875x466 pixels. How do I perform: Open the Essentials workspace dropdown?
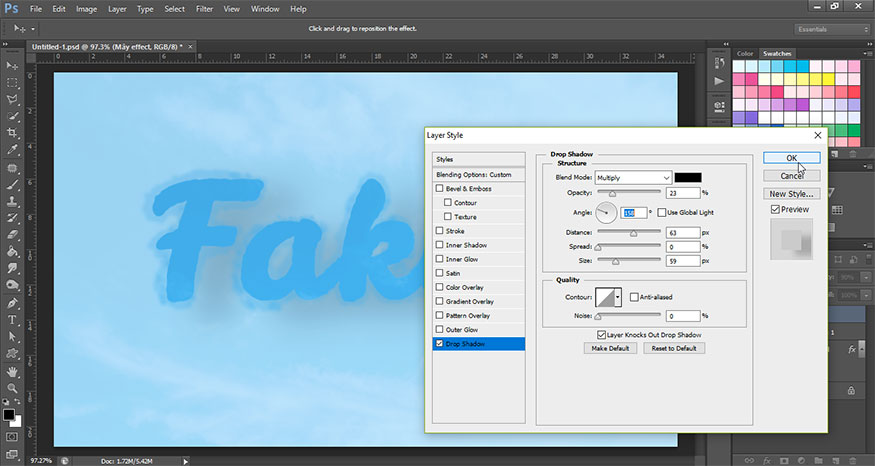(x=832, y=29)
